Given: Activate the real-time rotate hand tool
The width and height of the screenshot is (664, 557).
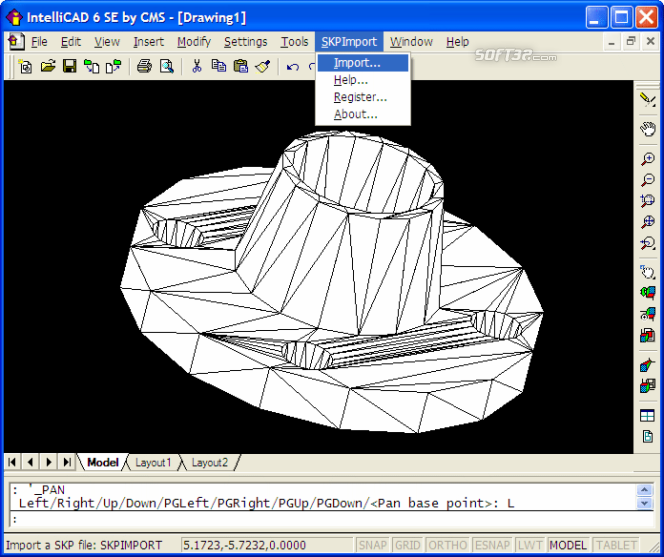Looking at the screenshot, I should pyautogui.click(x=647, y=272).
